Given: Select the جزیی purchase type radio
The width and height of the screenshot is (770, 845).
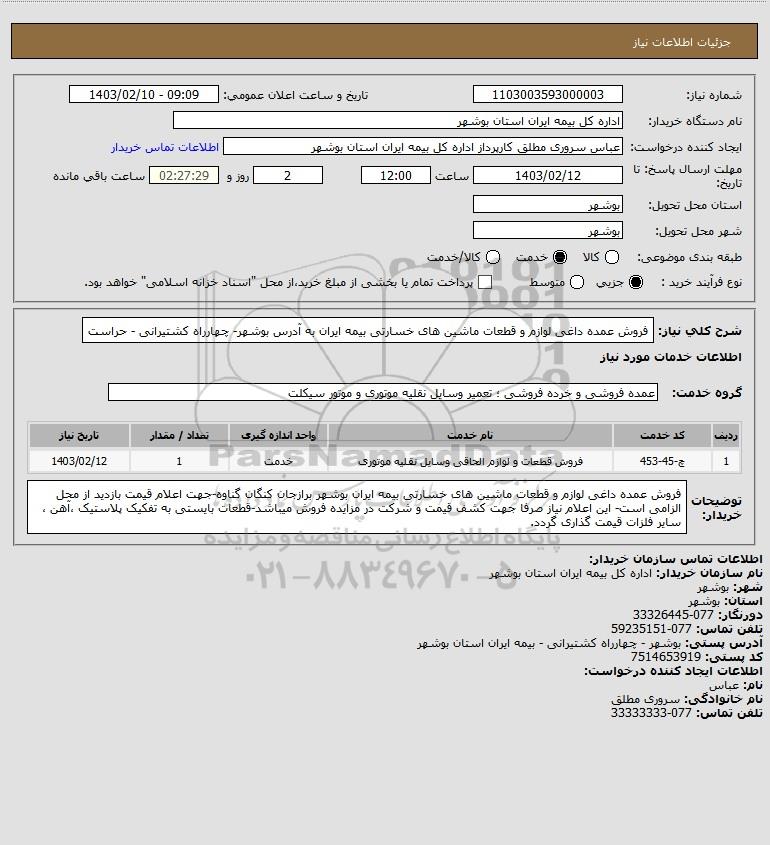Looking at the screenshot, I should (636, 282).
